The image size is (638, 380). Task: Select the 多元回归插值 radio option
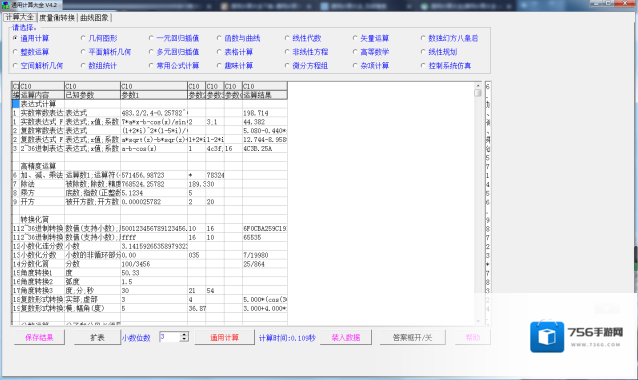pos(174,52)
